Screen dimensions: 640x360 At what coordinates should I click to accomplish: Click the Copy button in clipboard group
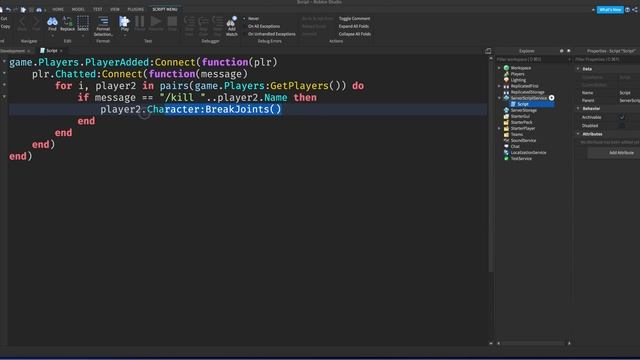tap(5, 26)
